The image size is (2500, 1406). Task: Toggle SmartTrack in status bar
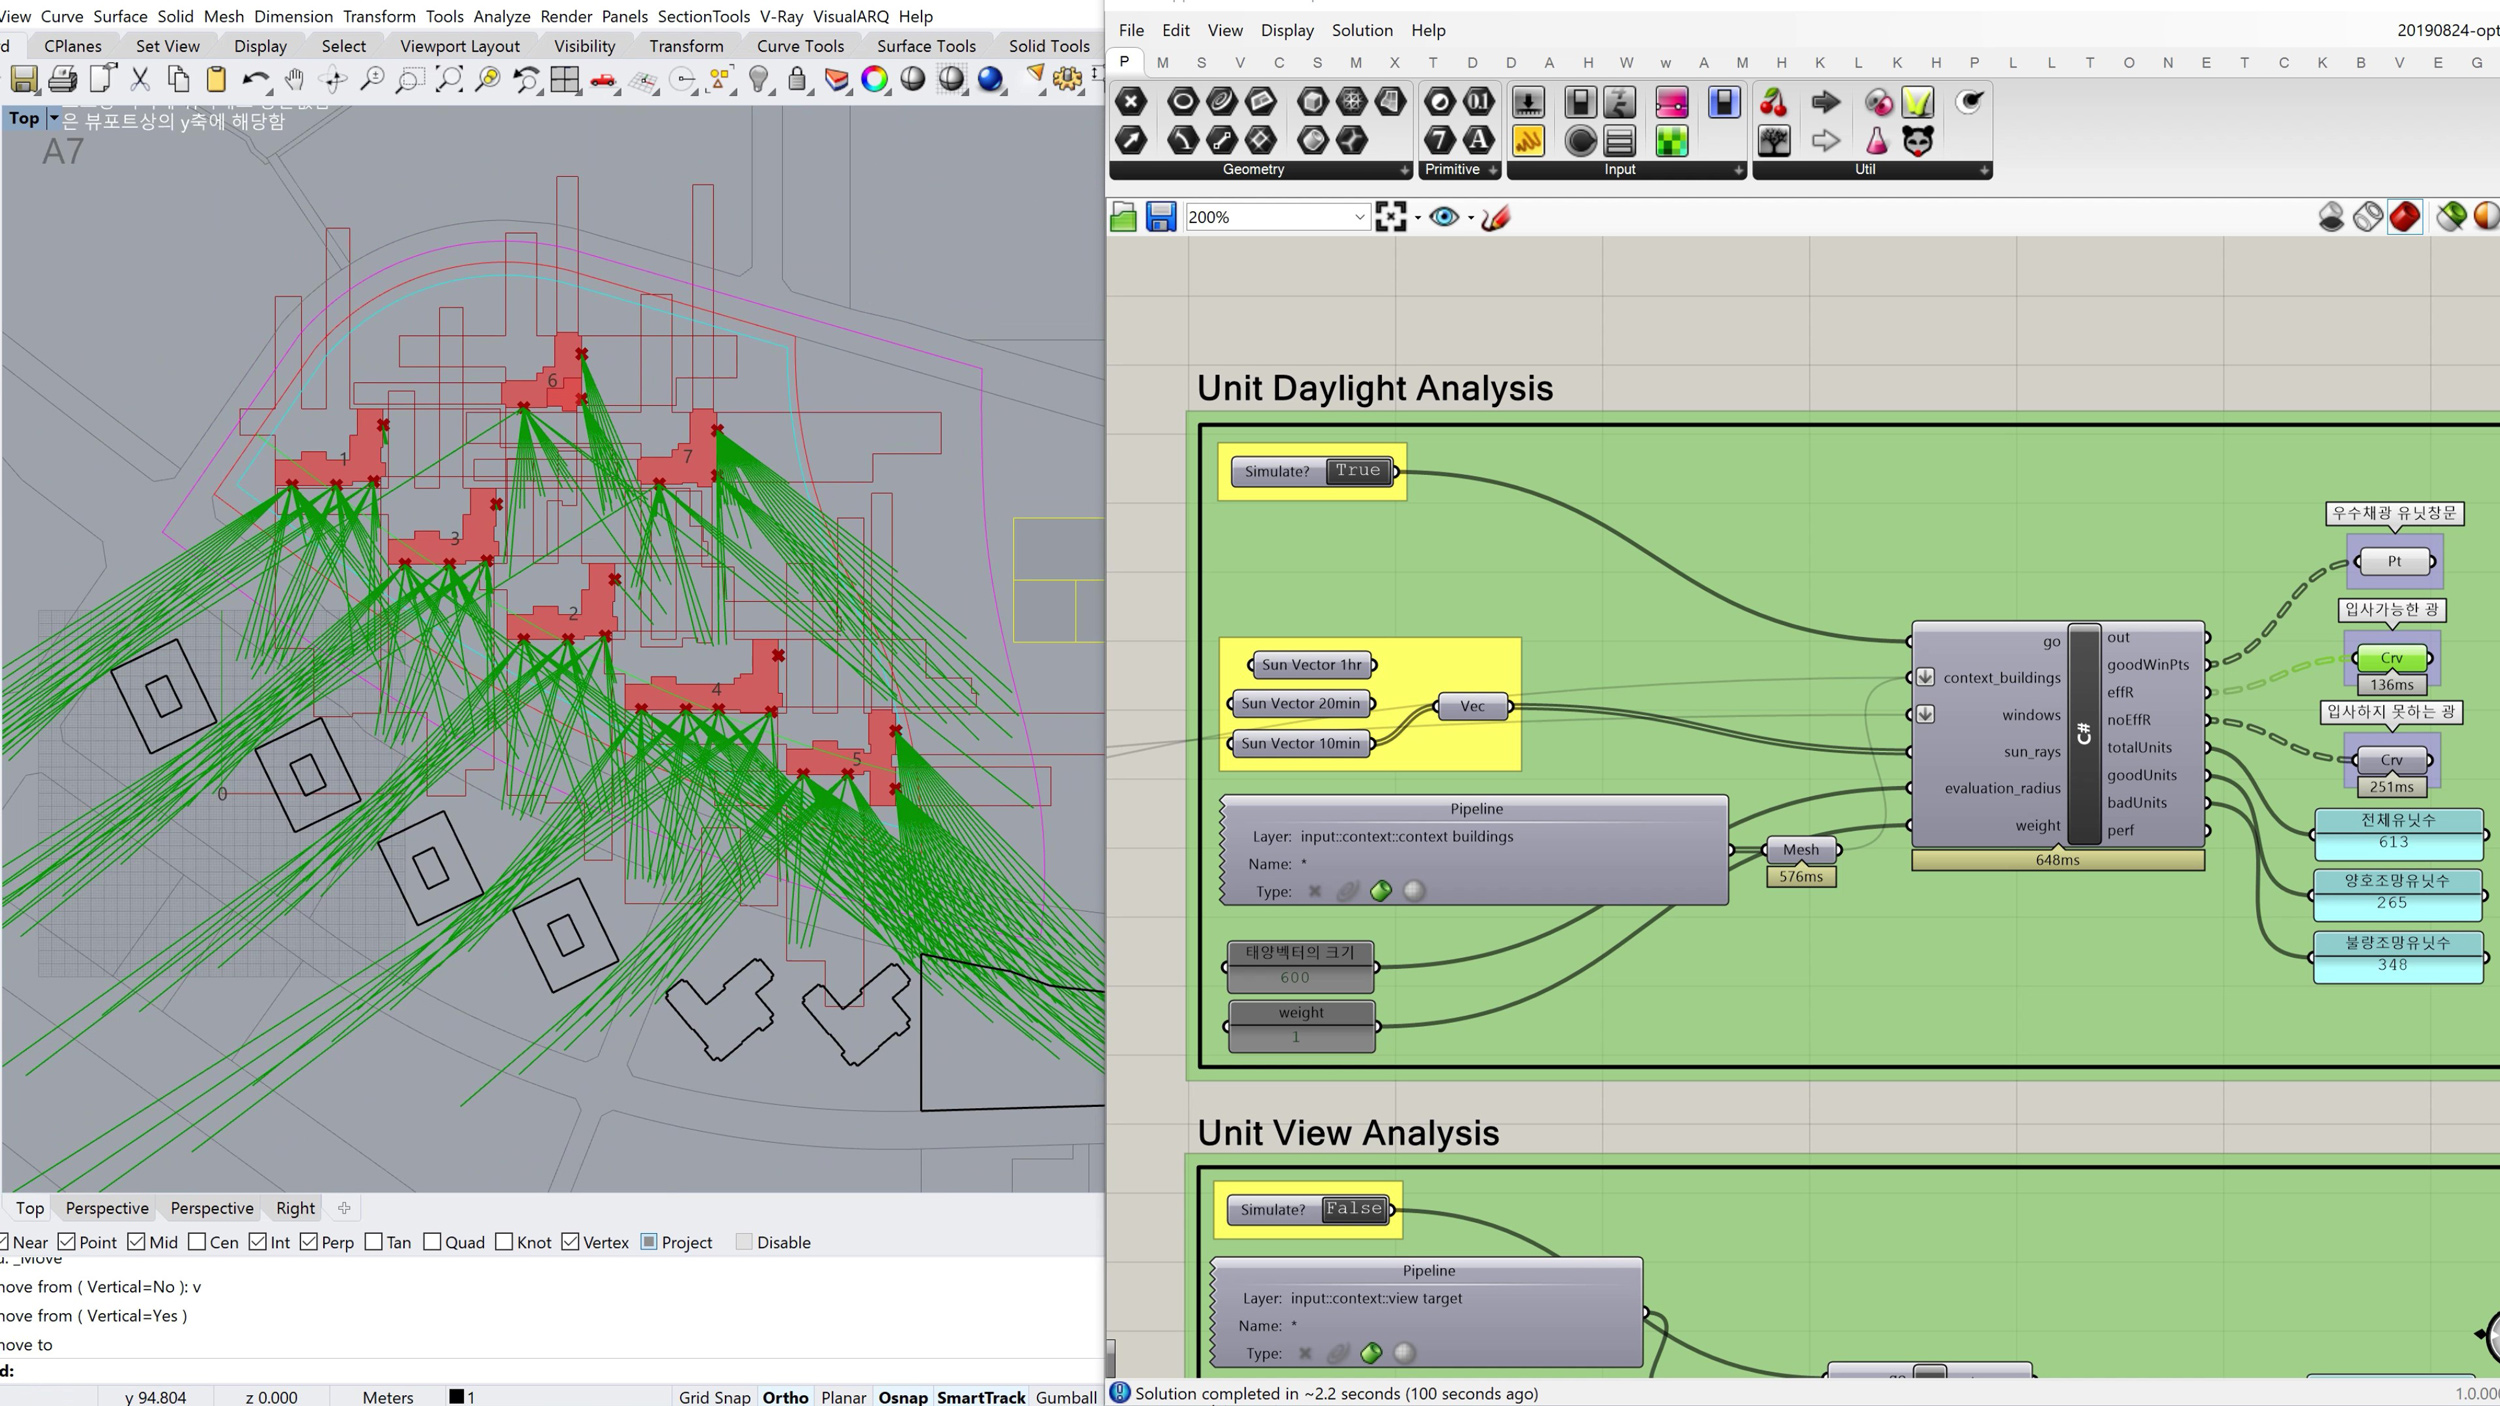pyautogui.click(x=981, y=1397)
